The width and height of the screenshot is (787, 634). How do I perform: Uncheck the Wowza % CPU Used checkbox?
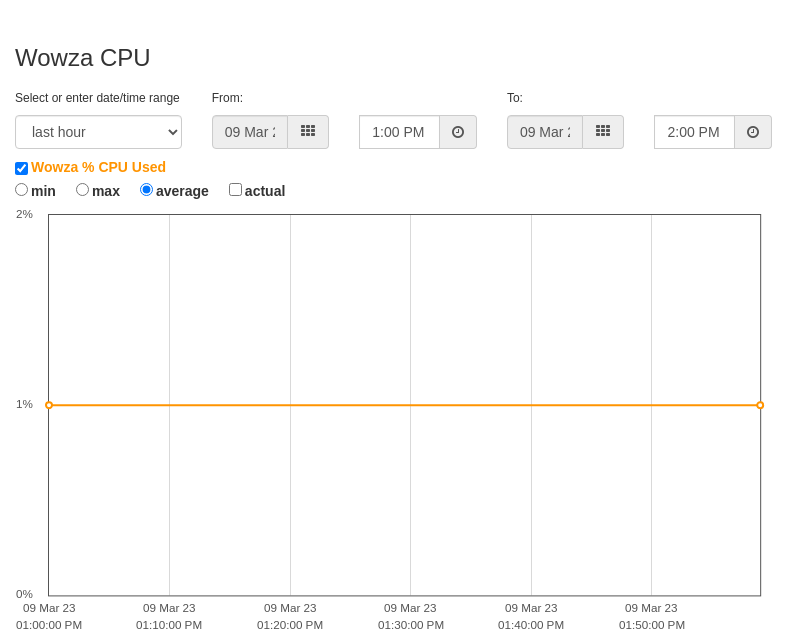click(22, 168)
